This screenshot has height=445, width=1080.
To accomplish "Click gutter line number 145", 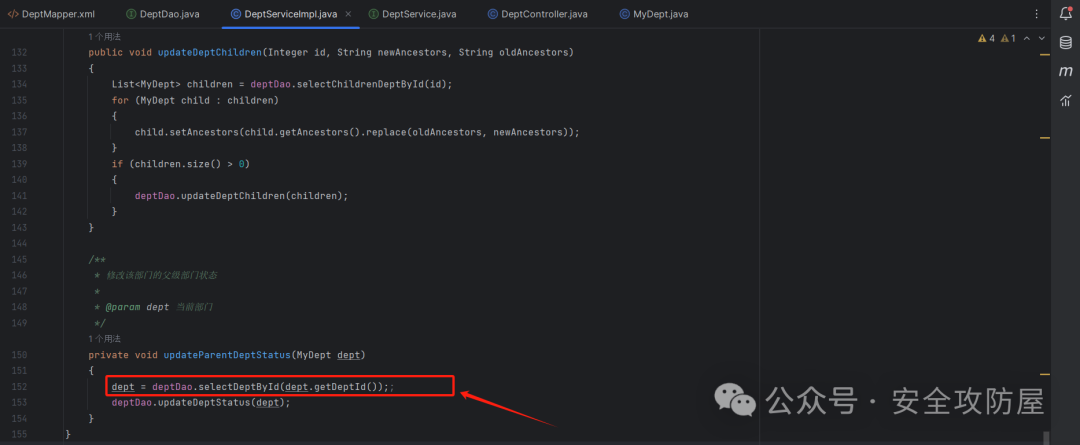I will (x=19, y=259).
